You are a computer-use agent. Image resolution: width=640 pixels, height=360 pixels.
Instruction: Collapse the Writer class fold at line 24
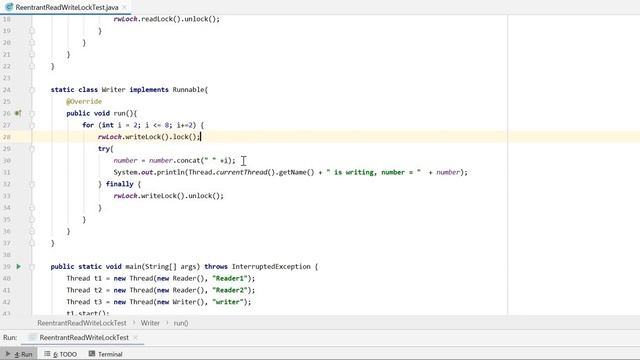32,90
